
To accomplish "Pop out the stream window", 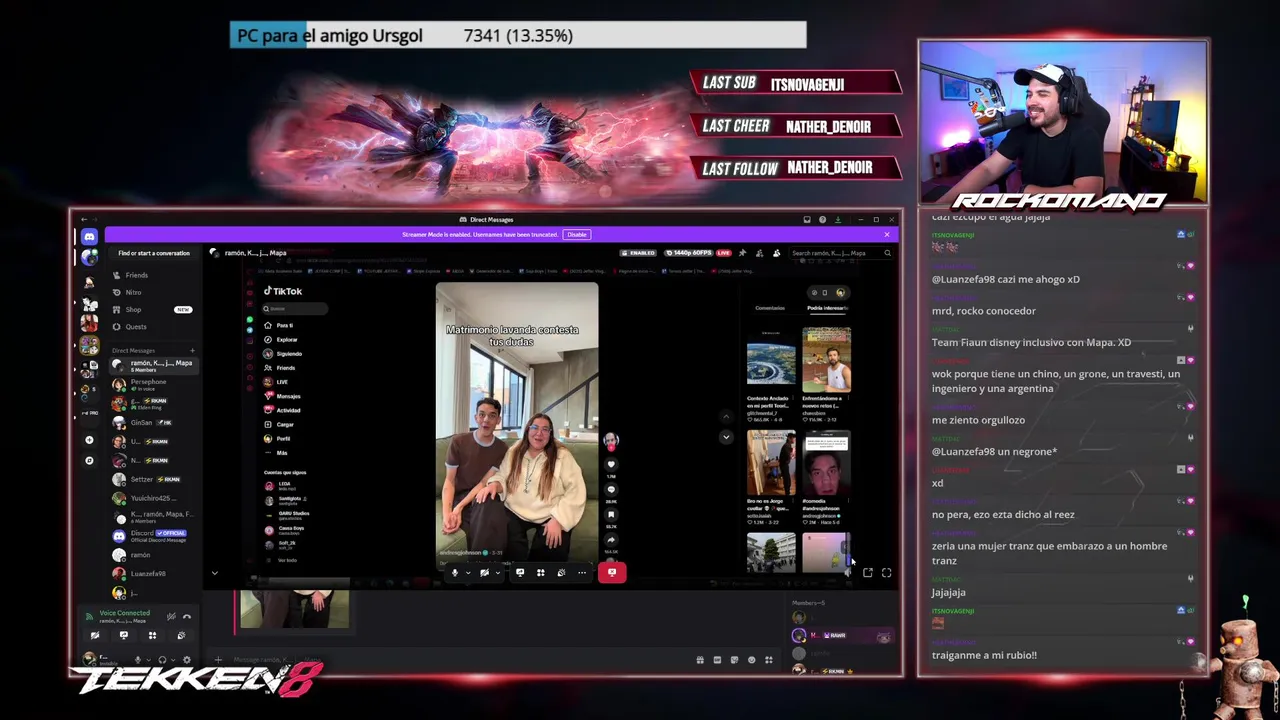I will (x=867, y=573).
